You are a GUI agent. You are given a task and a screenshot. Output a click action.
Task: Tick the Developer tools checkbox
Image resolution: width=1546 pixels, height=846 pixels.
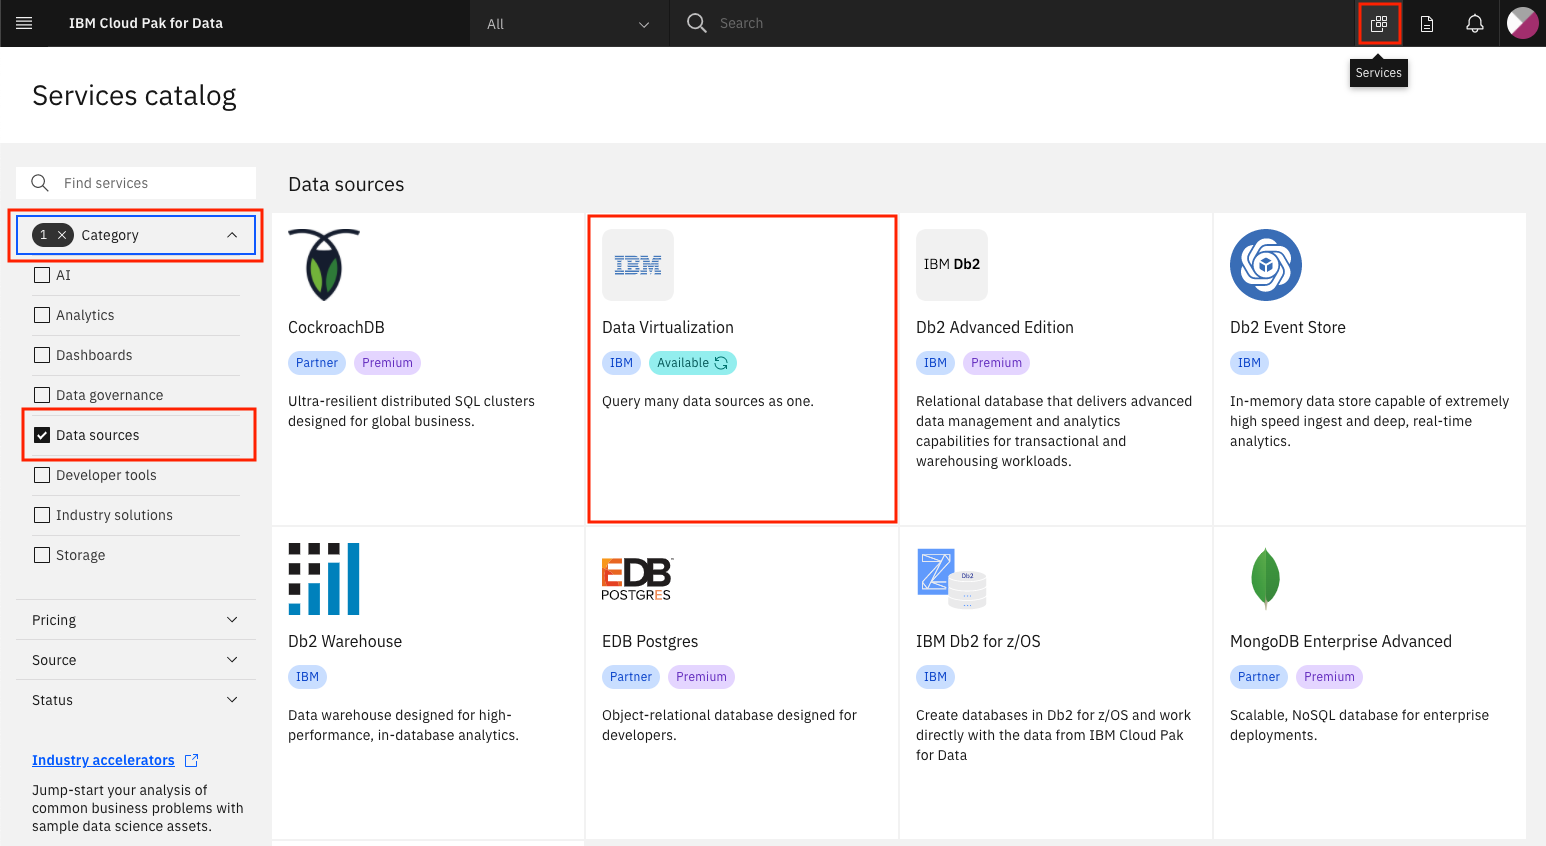coord(42,475)
